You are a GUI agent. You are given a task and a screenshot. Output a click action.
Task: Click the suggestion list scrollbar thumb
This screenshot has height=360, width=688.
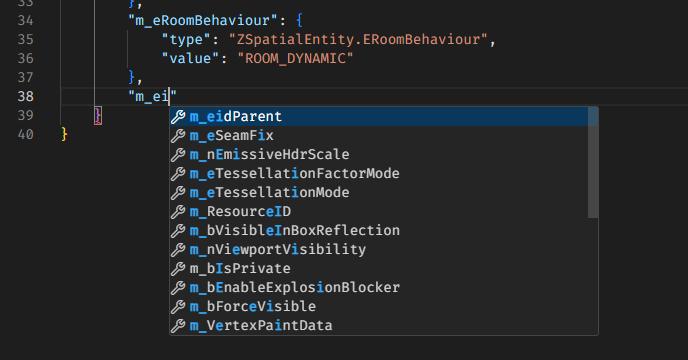pos(593,162)
